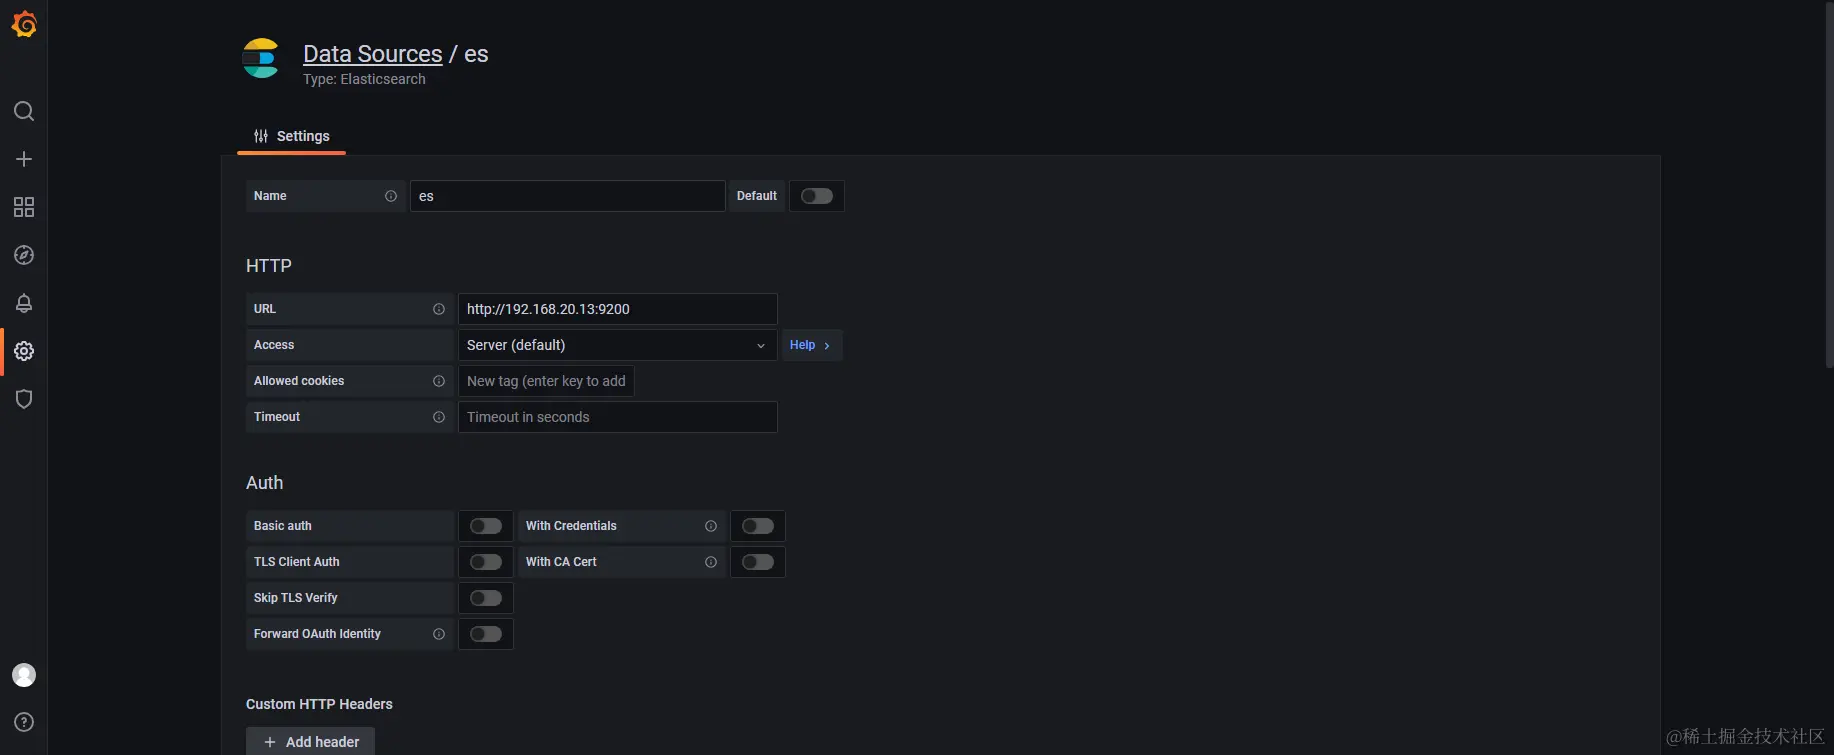Image resolution: width=1834 pixels, height=755 pixels.
Task: Open the user profile avatar
Action: point(24,675)
